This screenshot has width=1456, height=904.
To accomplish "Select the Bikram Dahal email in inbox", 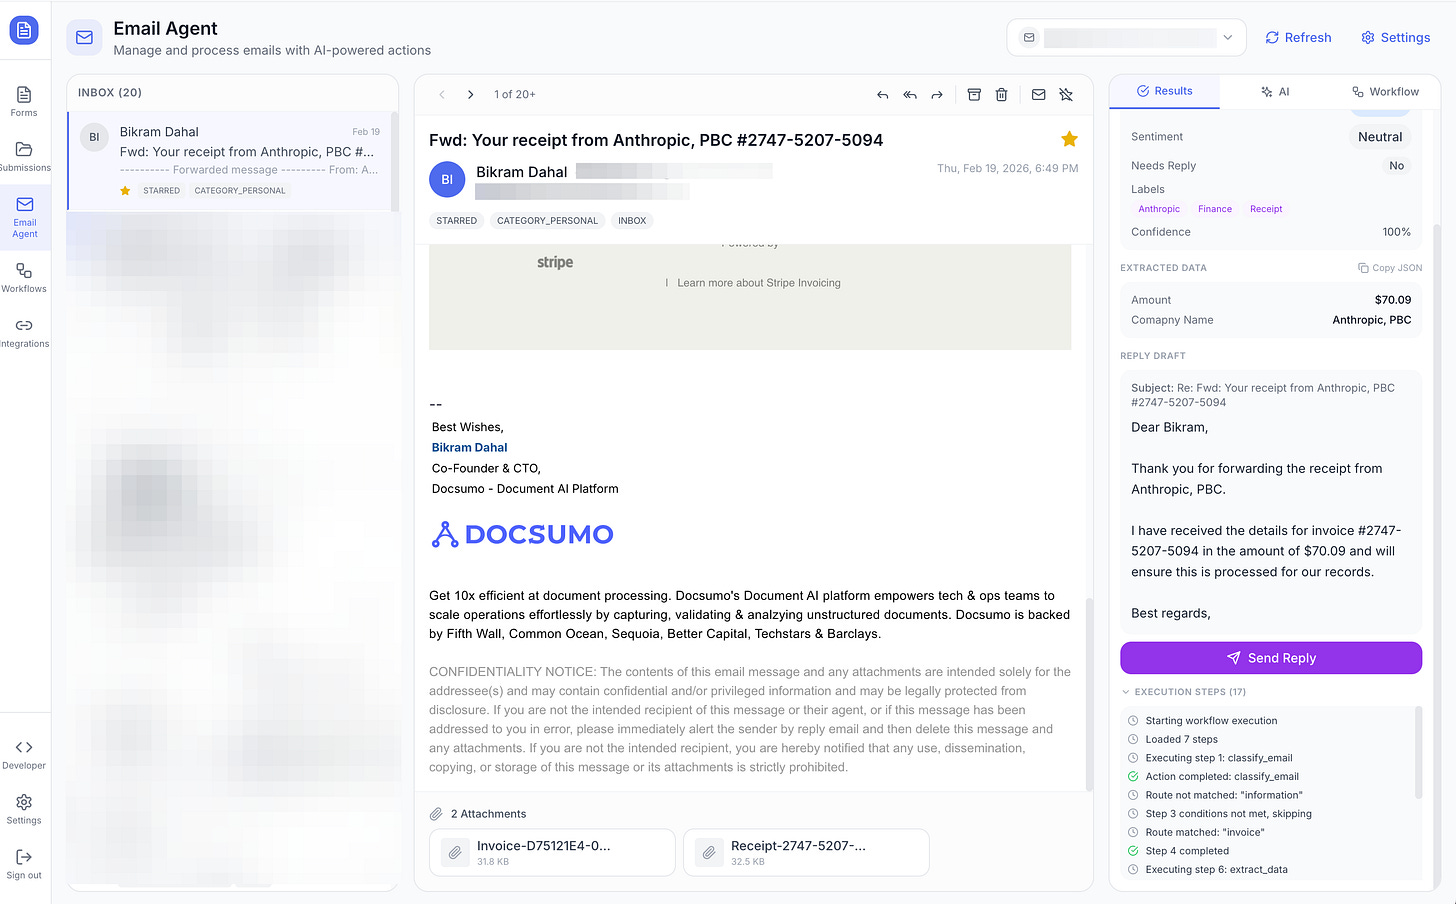I will tap(229, 161).
